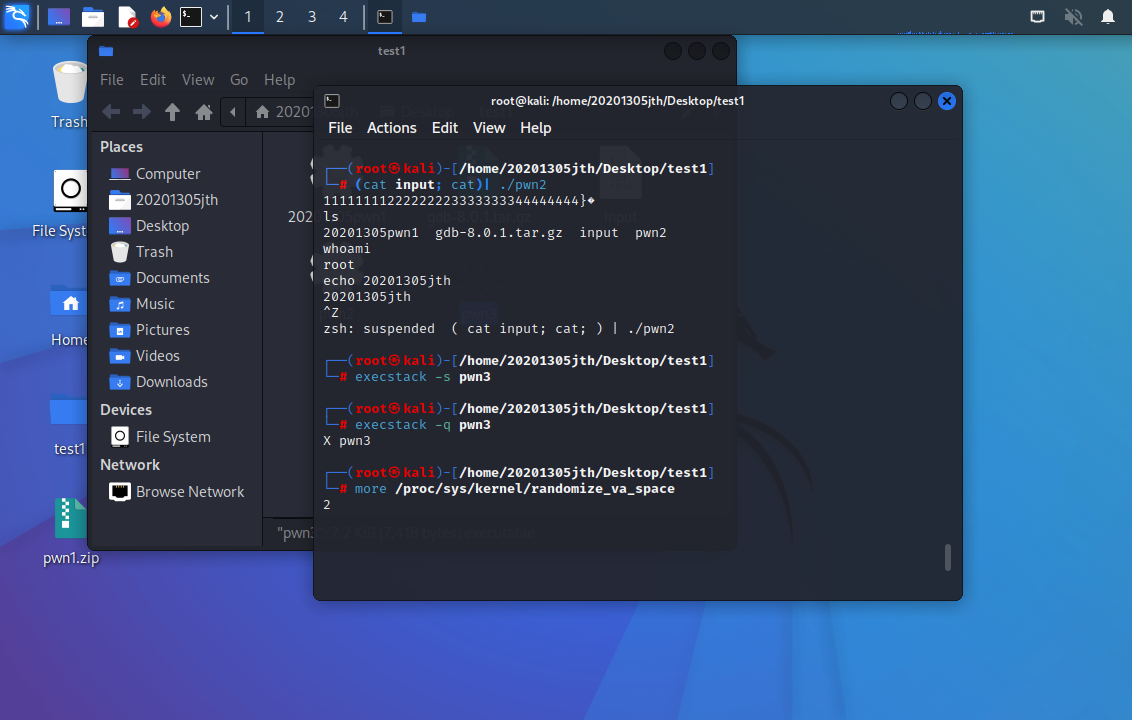Launch Firefox from the panel
1132x720 pixels.
click(x=160, y=17)
